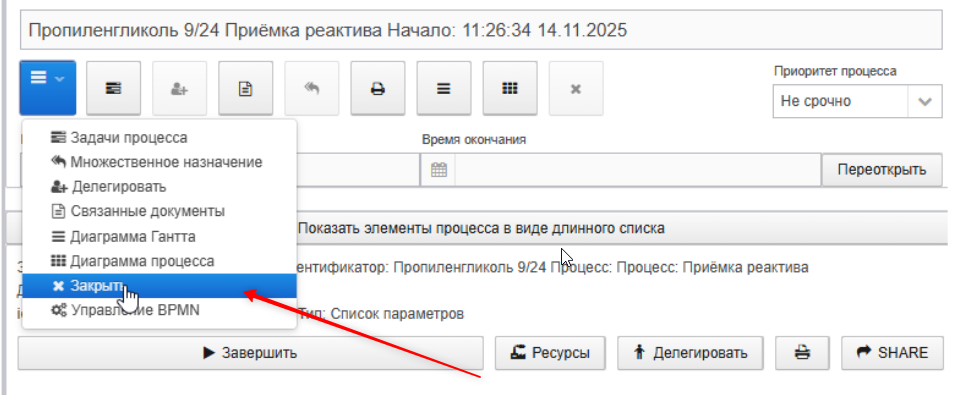Open linked documents toolbar icon
Screen dimensions: 955x395
point(245,88)
